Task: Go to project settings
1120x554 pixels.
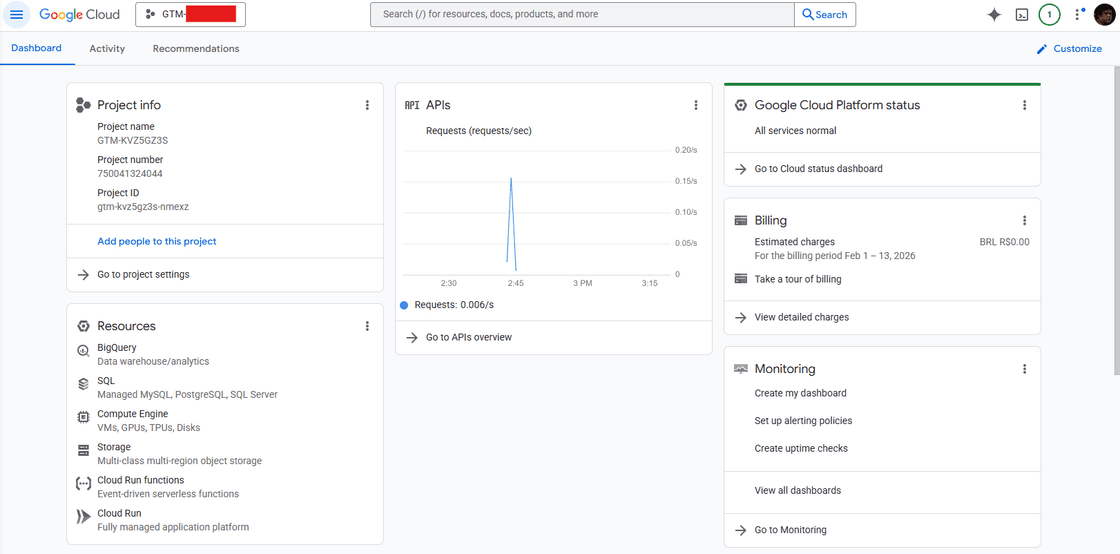Action: click(x=144, y=274)
